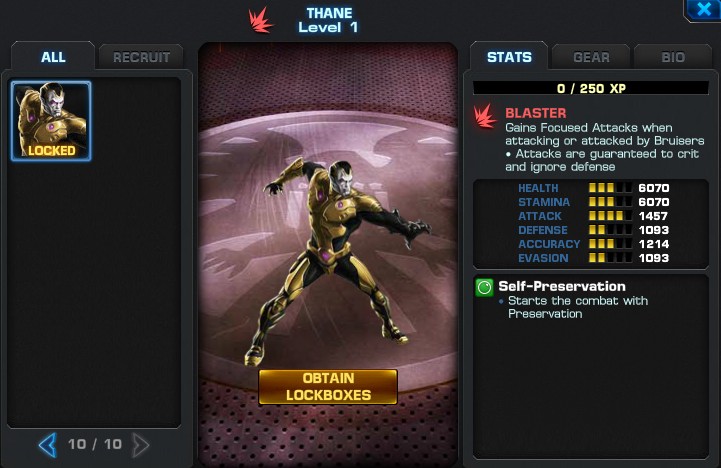This screenshot has width=721, height=468.
Task: Select the locked Thane portrait
Action: [51, 121]
